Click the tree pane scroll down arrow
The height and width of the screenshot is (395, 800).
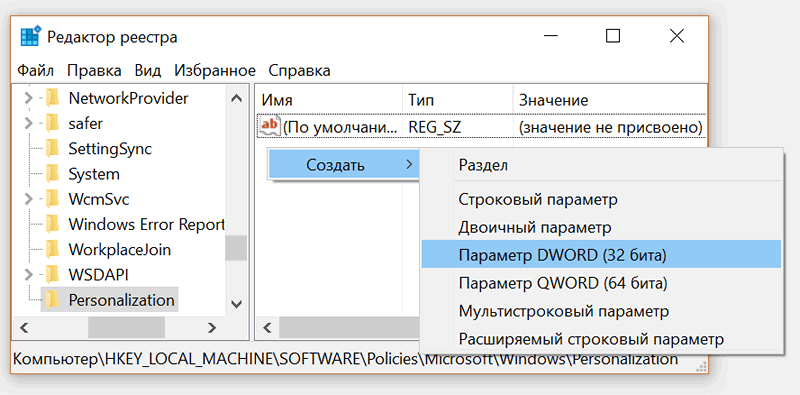click(236, 304)
